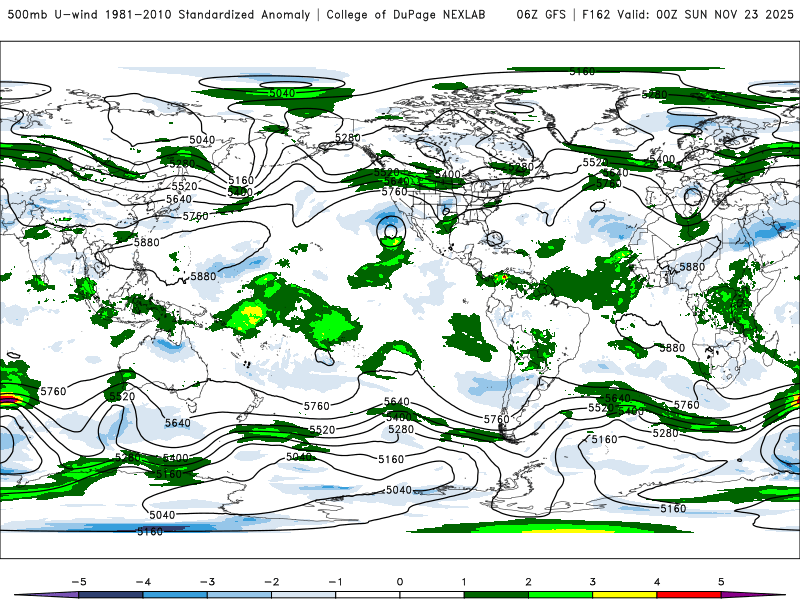
Task: Click the white 0 to 1 colorbar segment
Action: (x=432, y=595)
